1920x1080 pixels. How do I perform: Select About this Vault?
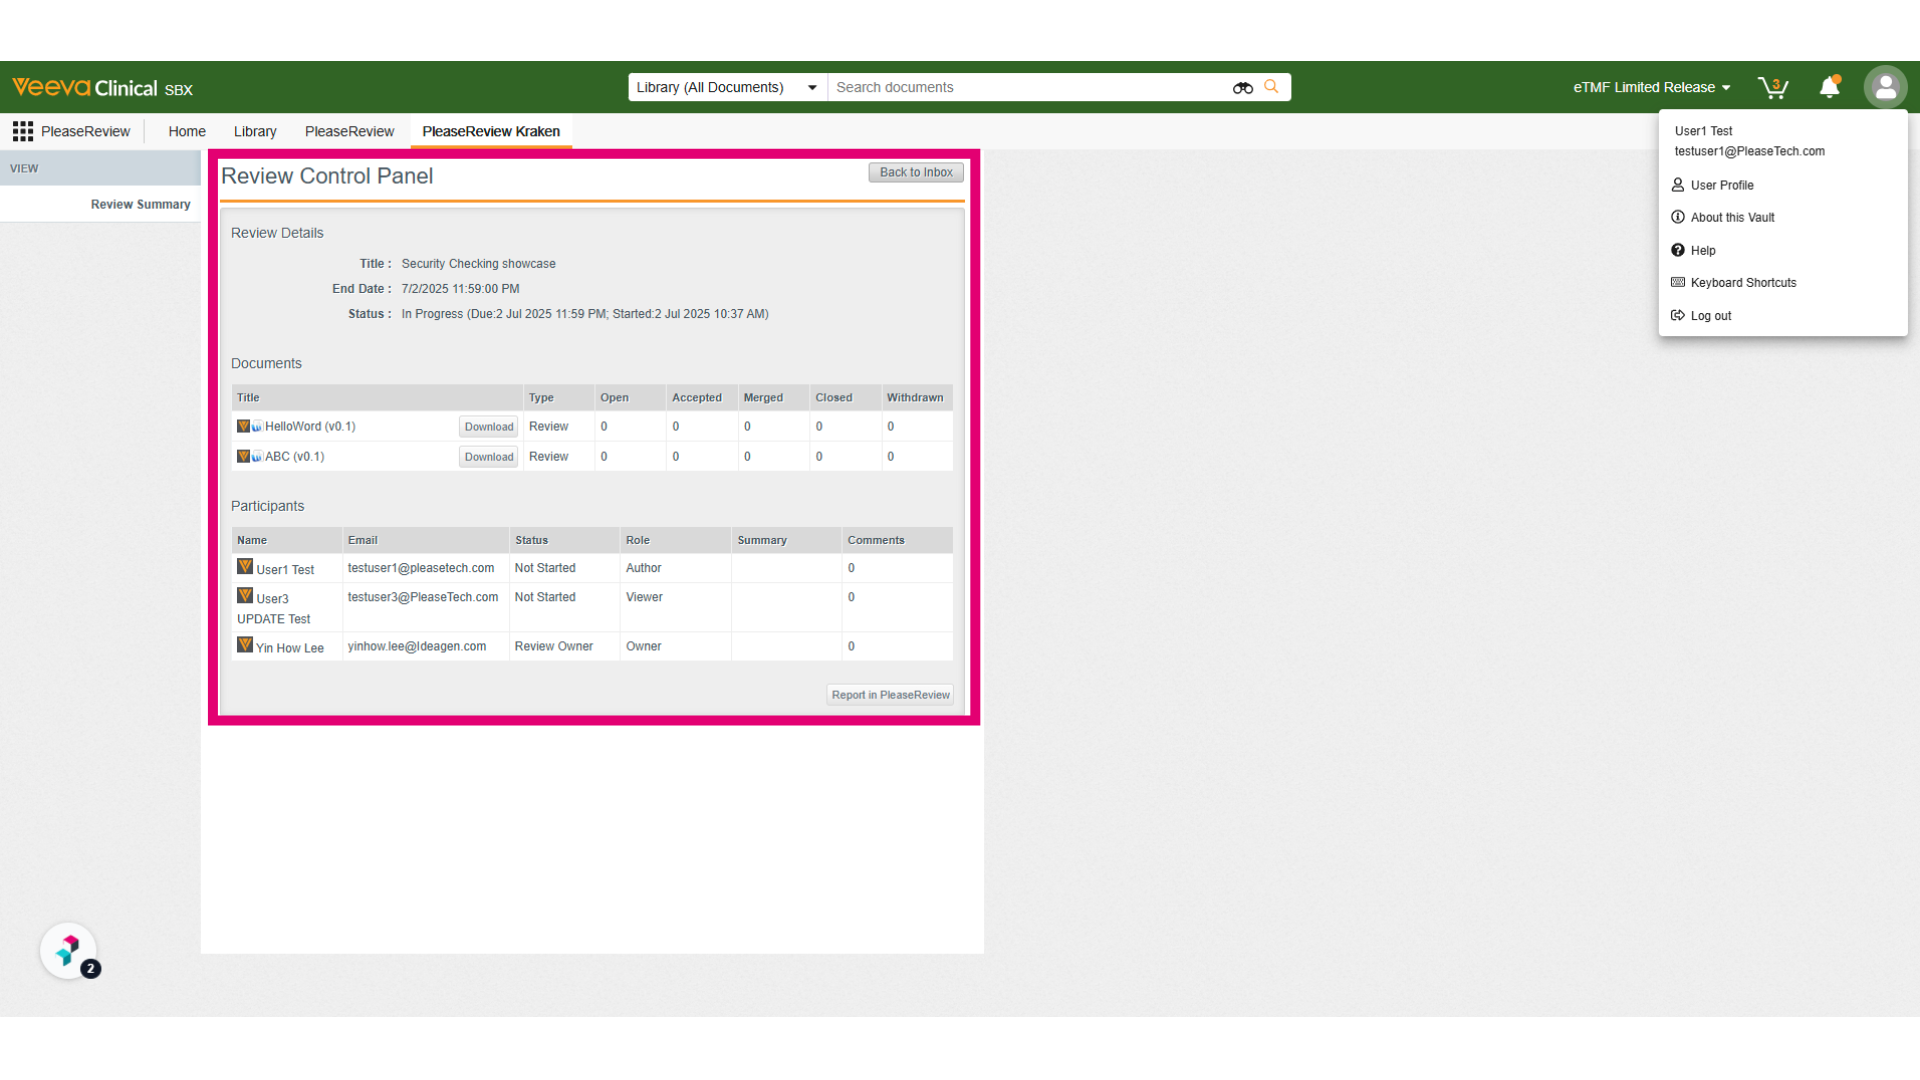(x=1732, y=217)
